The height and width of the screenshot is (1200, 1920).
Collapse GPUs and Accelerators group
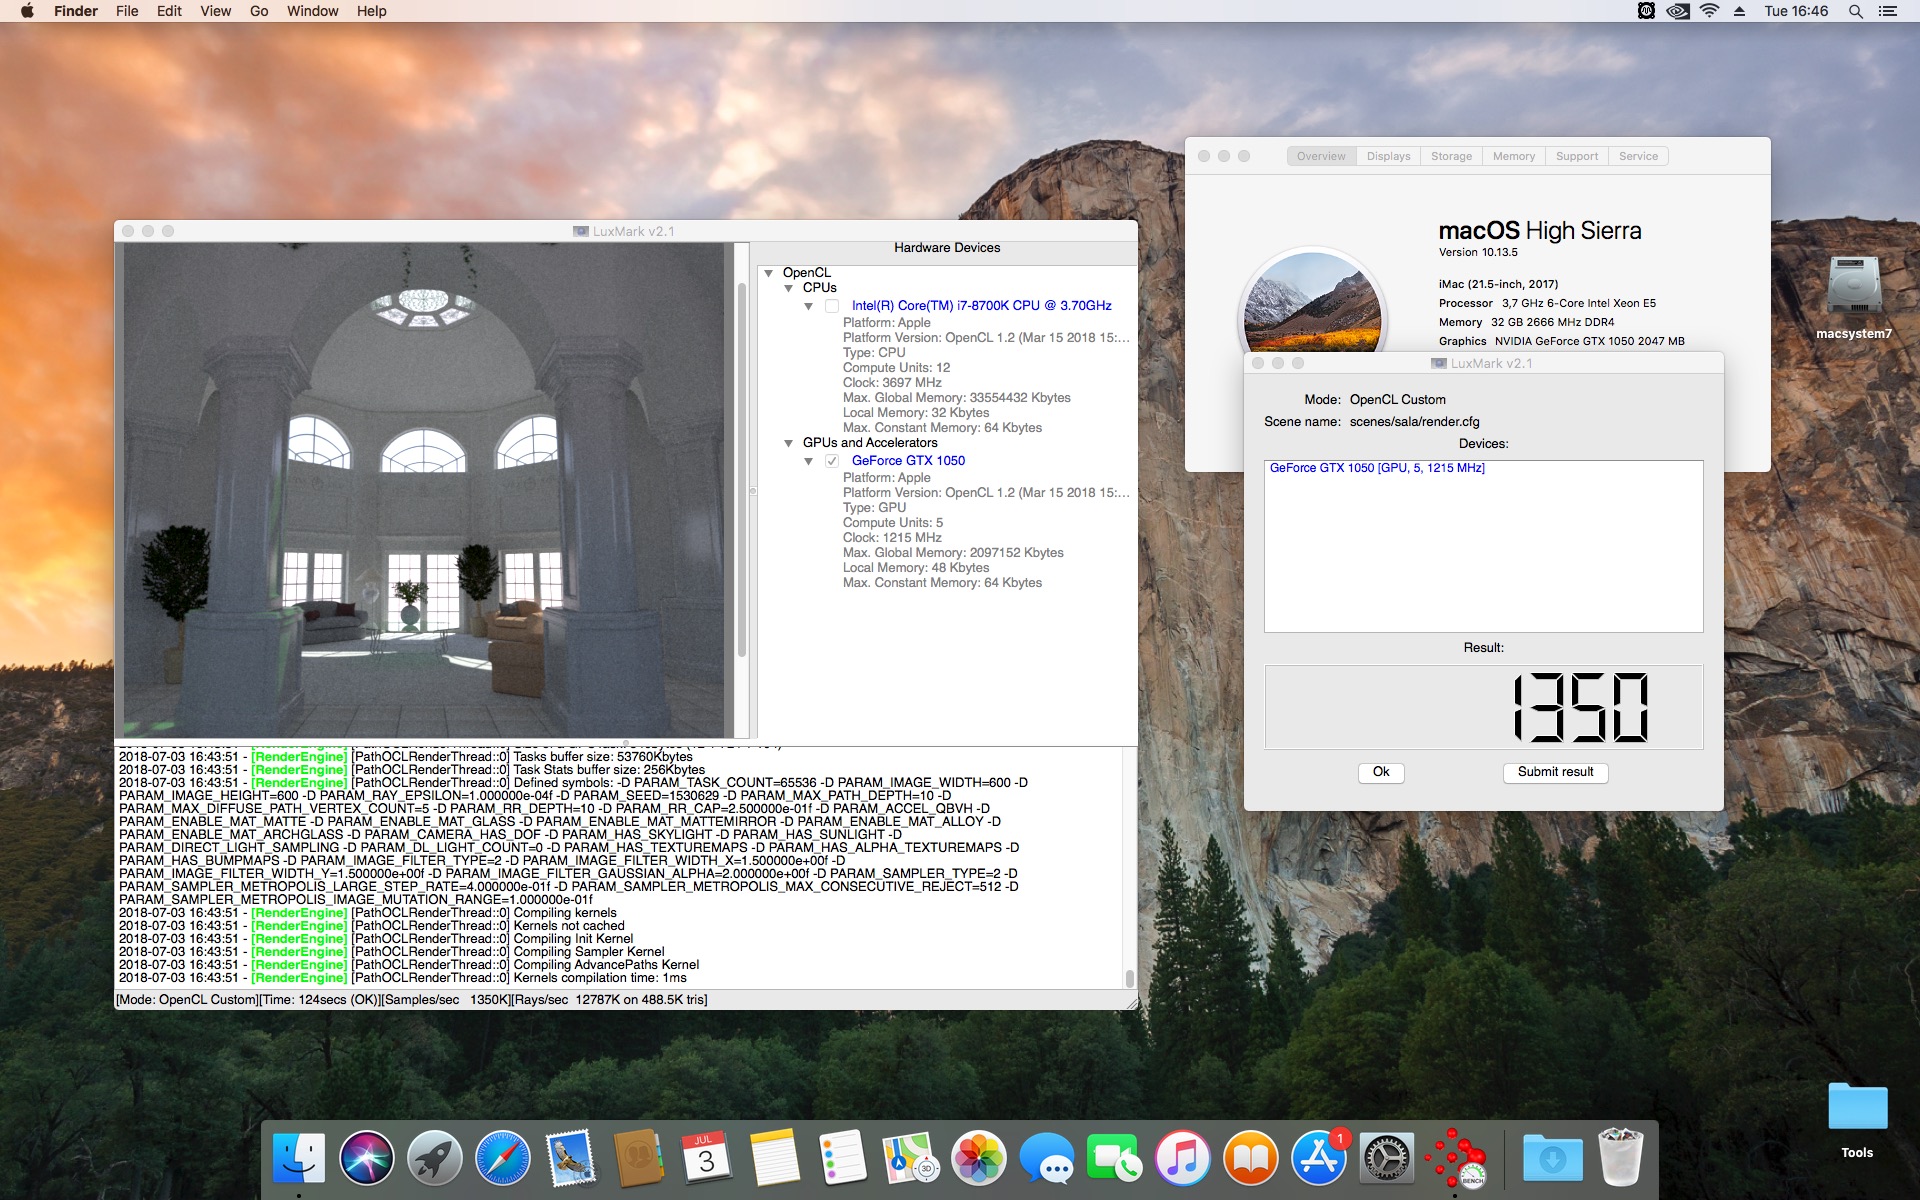pyautogui.click(x=789, y=443)
